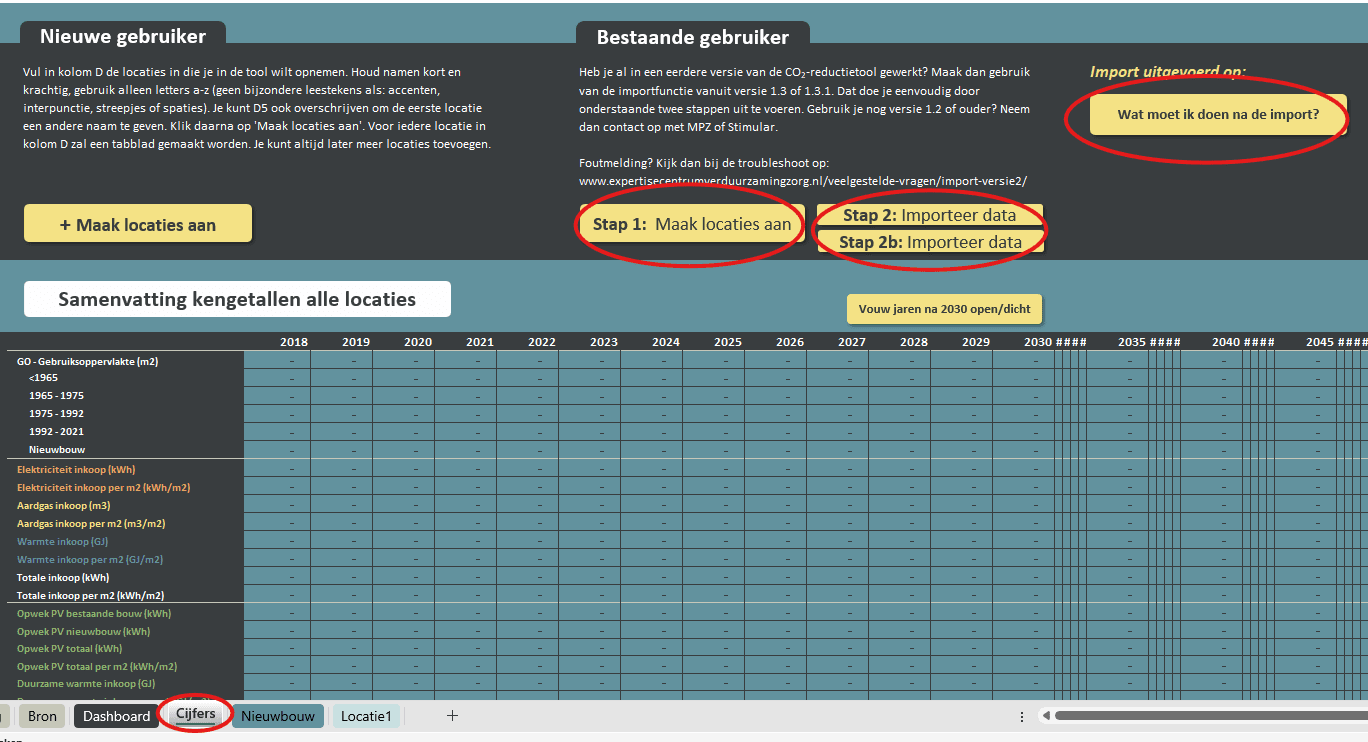Toggle 'Vouw jaren na 2030 open/dicht'
Viewport: 1368px width, 742px height.
[945, 309]
